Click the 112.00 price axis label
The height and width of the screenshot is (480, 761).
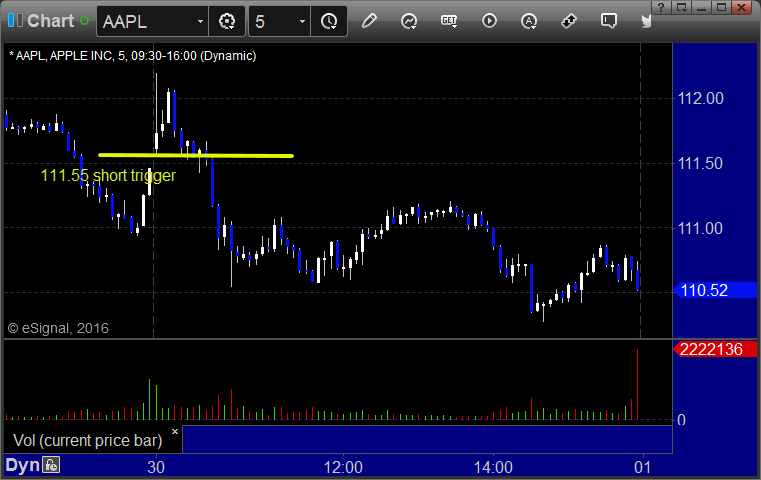(x=700, y=99)
